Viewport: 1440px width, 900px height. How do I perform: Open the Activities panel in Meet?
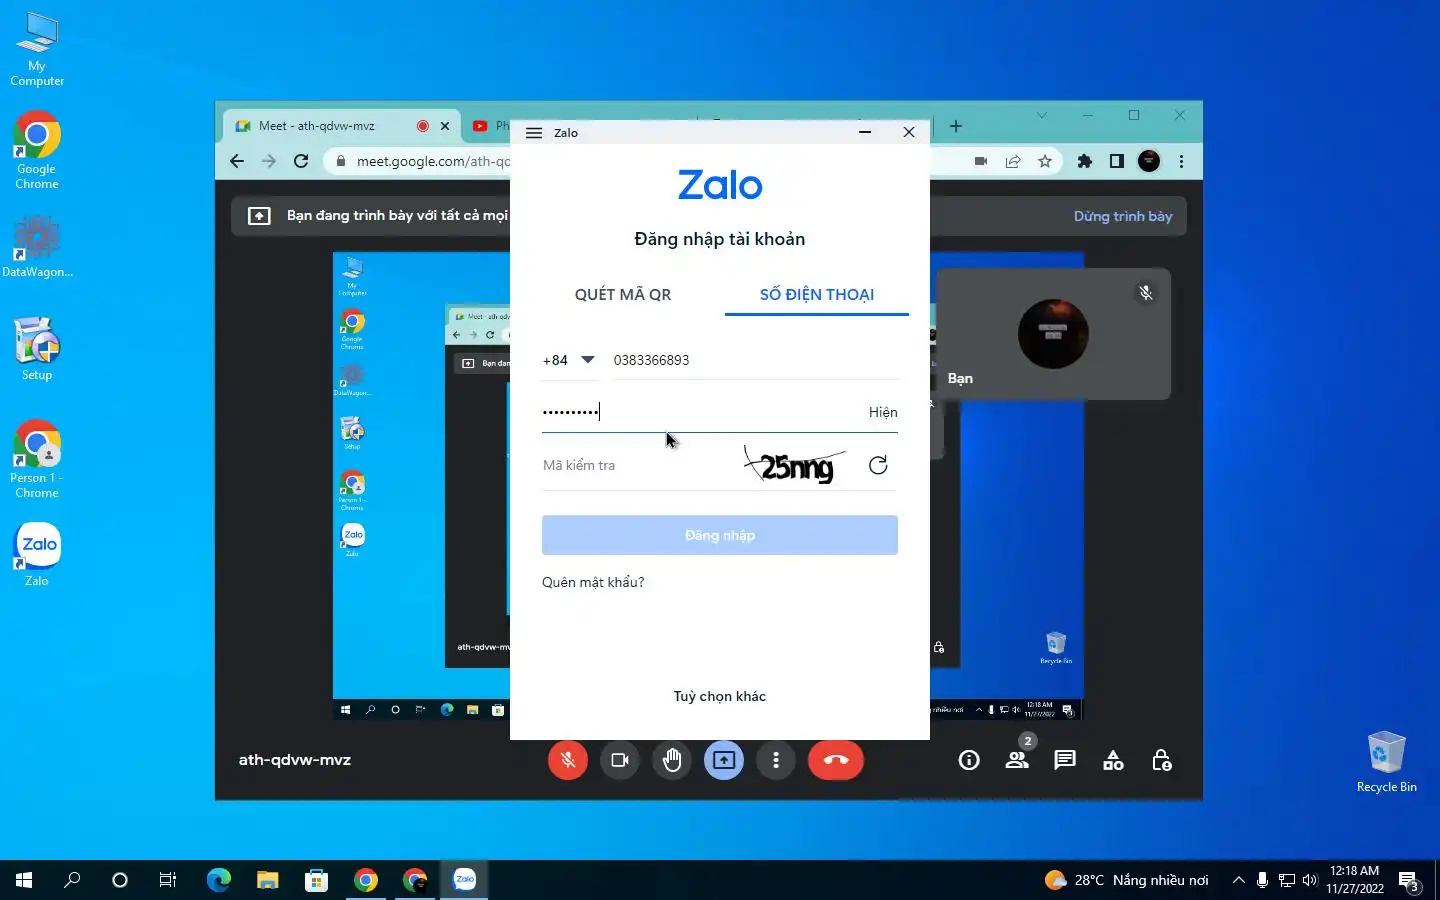(1113, 760)
